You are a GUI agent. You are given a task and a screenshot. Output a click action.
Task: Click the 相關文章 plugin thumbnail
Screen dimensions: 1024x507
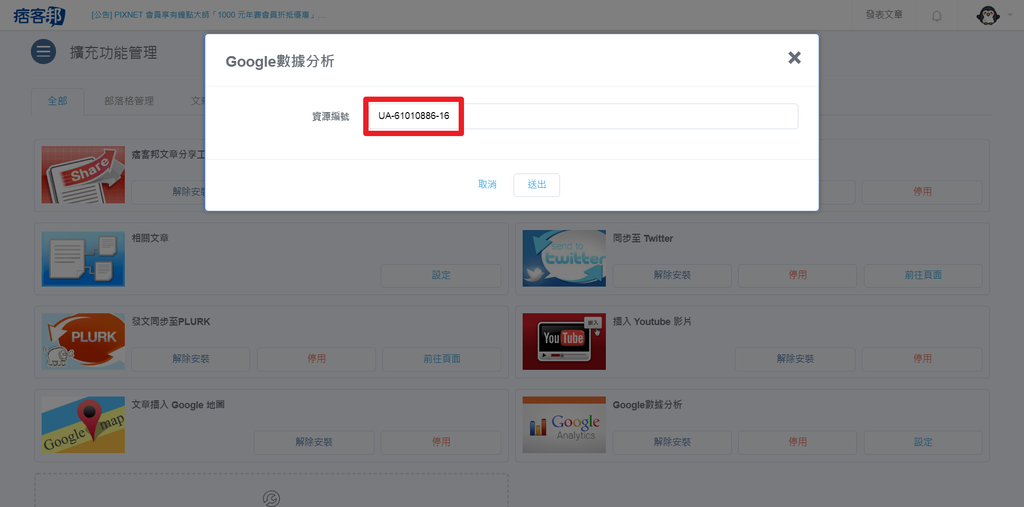pos(83,258)
